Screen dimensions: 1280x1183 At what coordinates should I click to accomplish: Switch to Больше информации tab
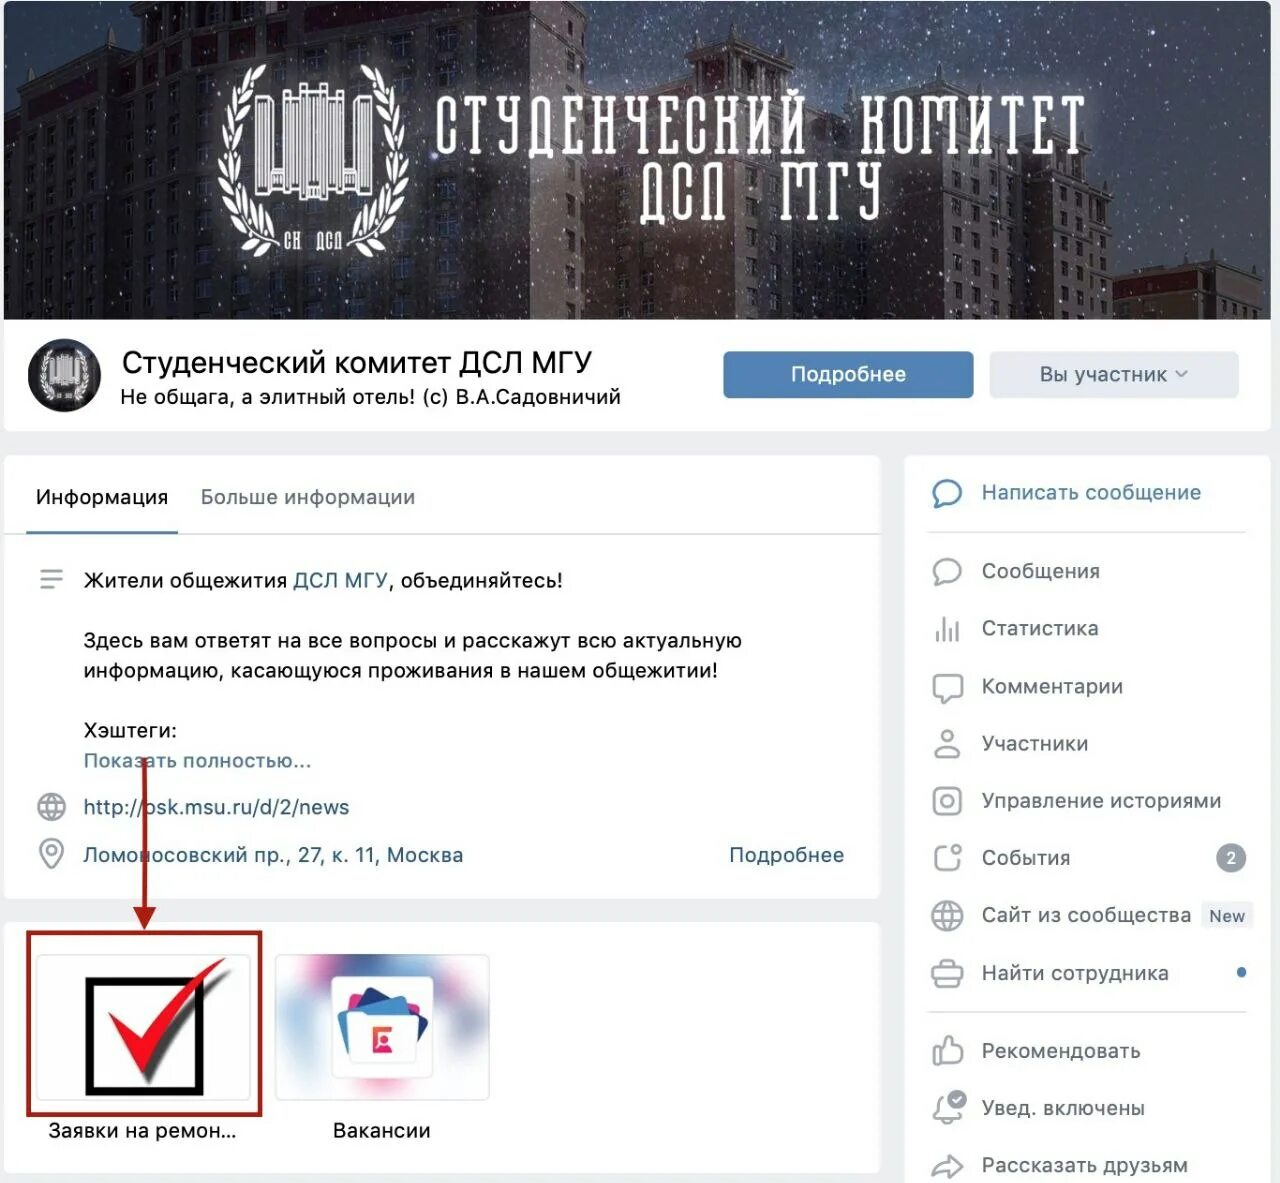tap(308, 497)
